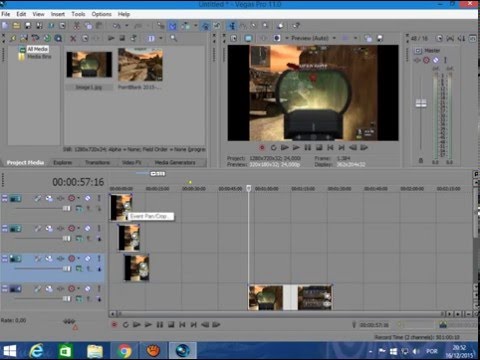Viewport: 480px width, 360px height.
Task: Open compositing mode on track 3
Action: tap(79, 269)
